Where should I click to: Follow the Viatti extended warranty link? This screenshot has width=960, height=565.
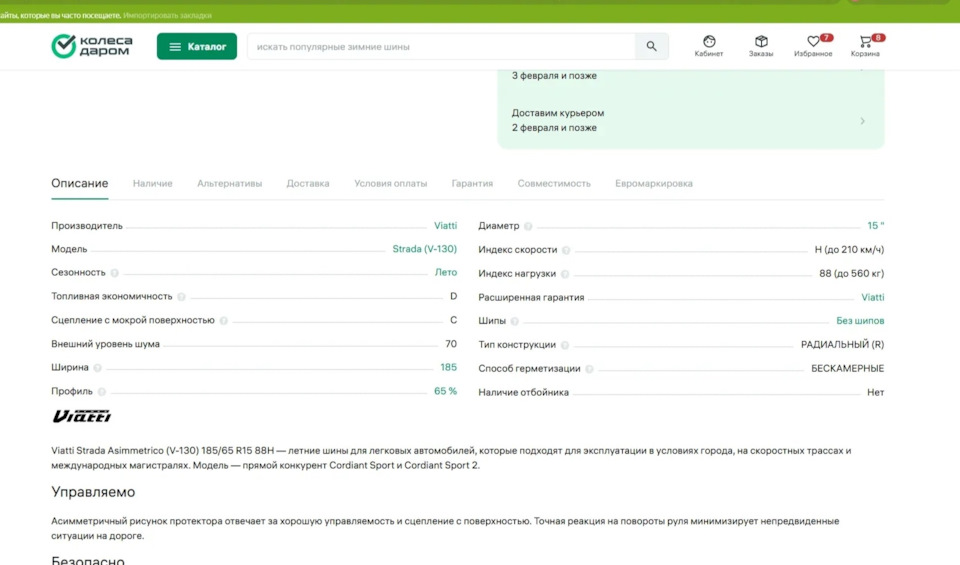872,297
